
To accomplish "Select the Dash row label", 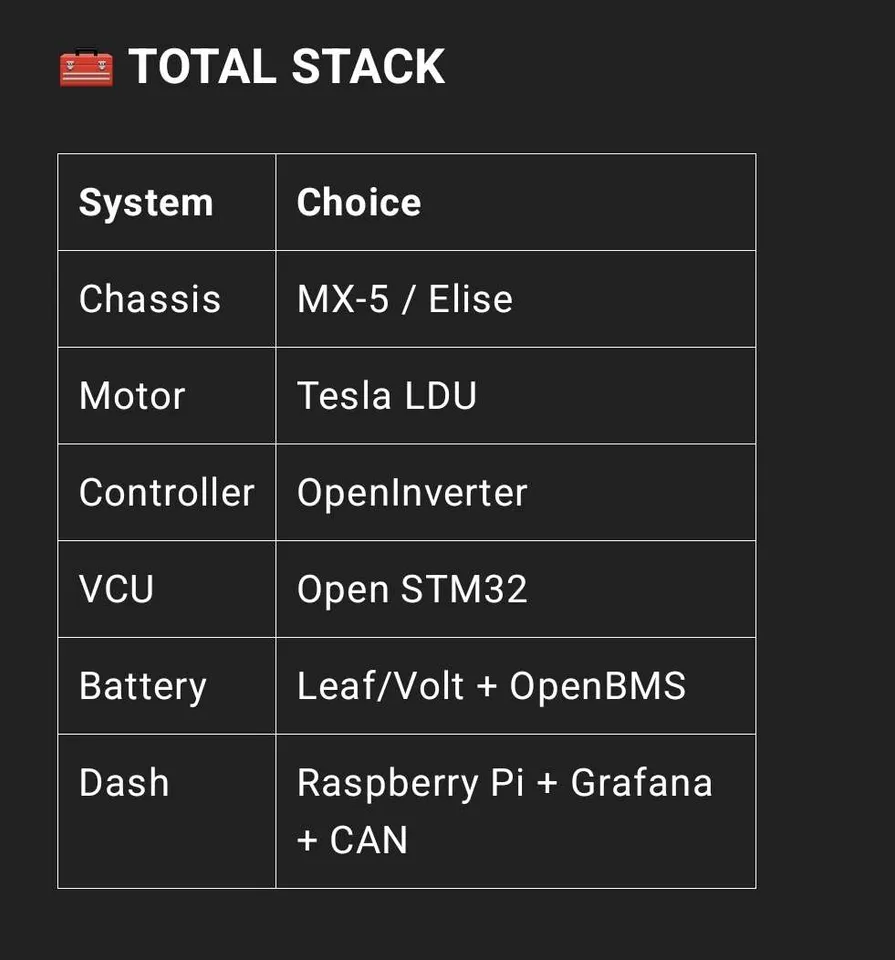I will (x=124, y=783).
